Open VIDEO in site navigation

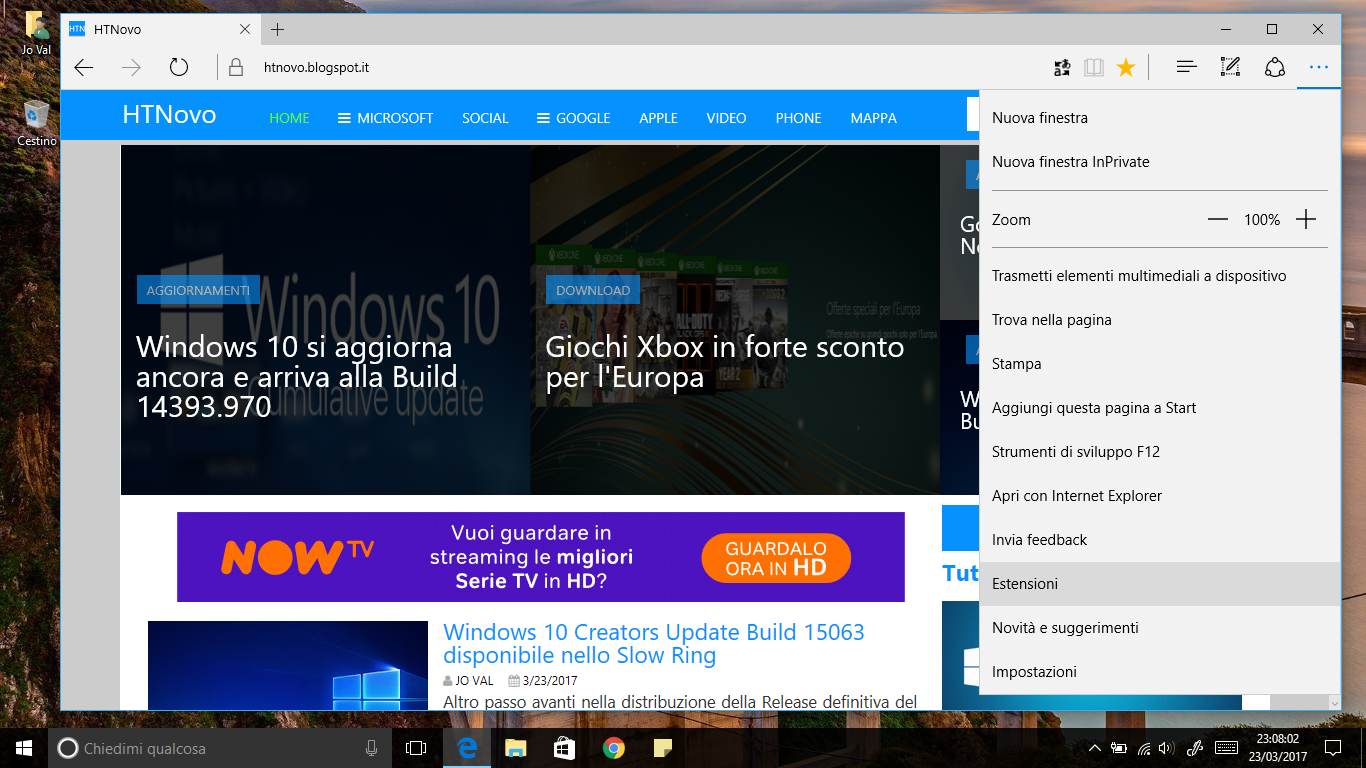click(x=726, y=118)
